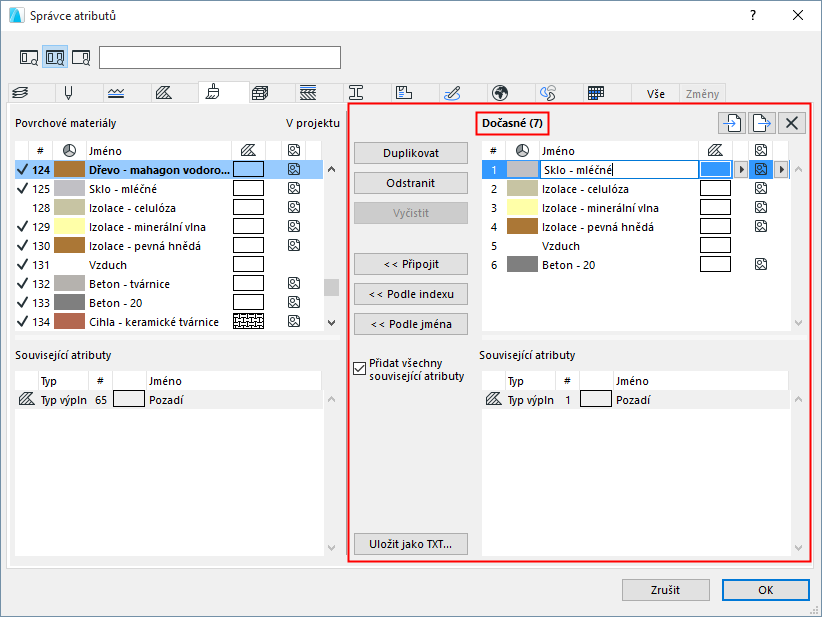Open the Pen sets grid tab
Viewport: 822px width, 617px height.
pyautogui.click(x=596, y=93)
